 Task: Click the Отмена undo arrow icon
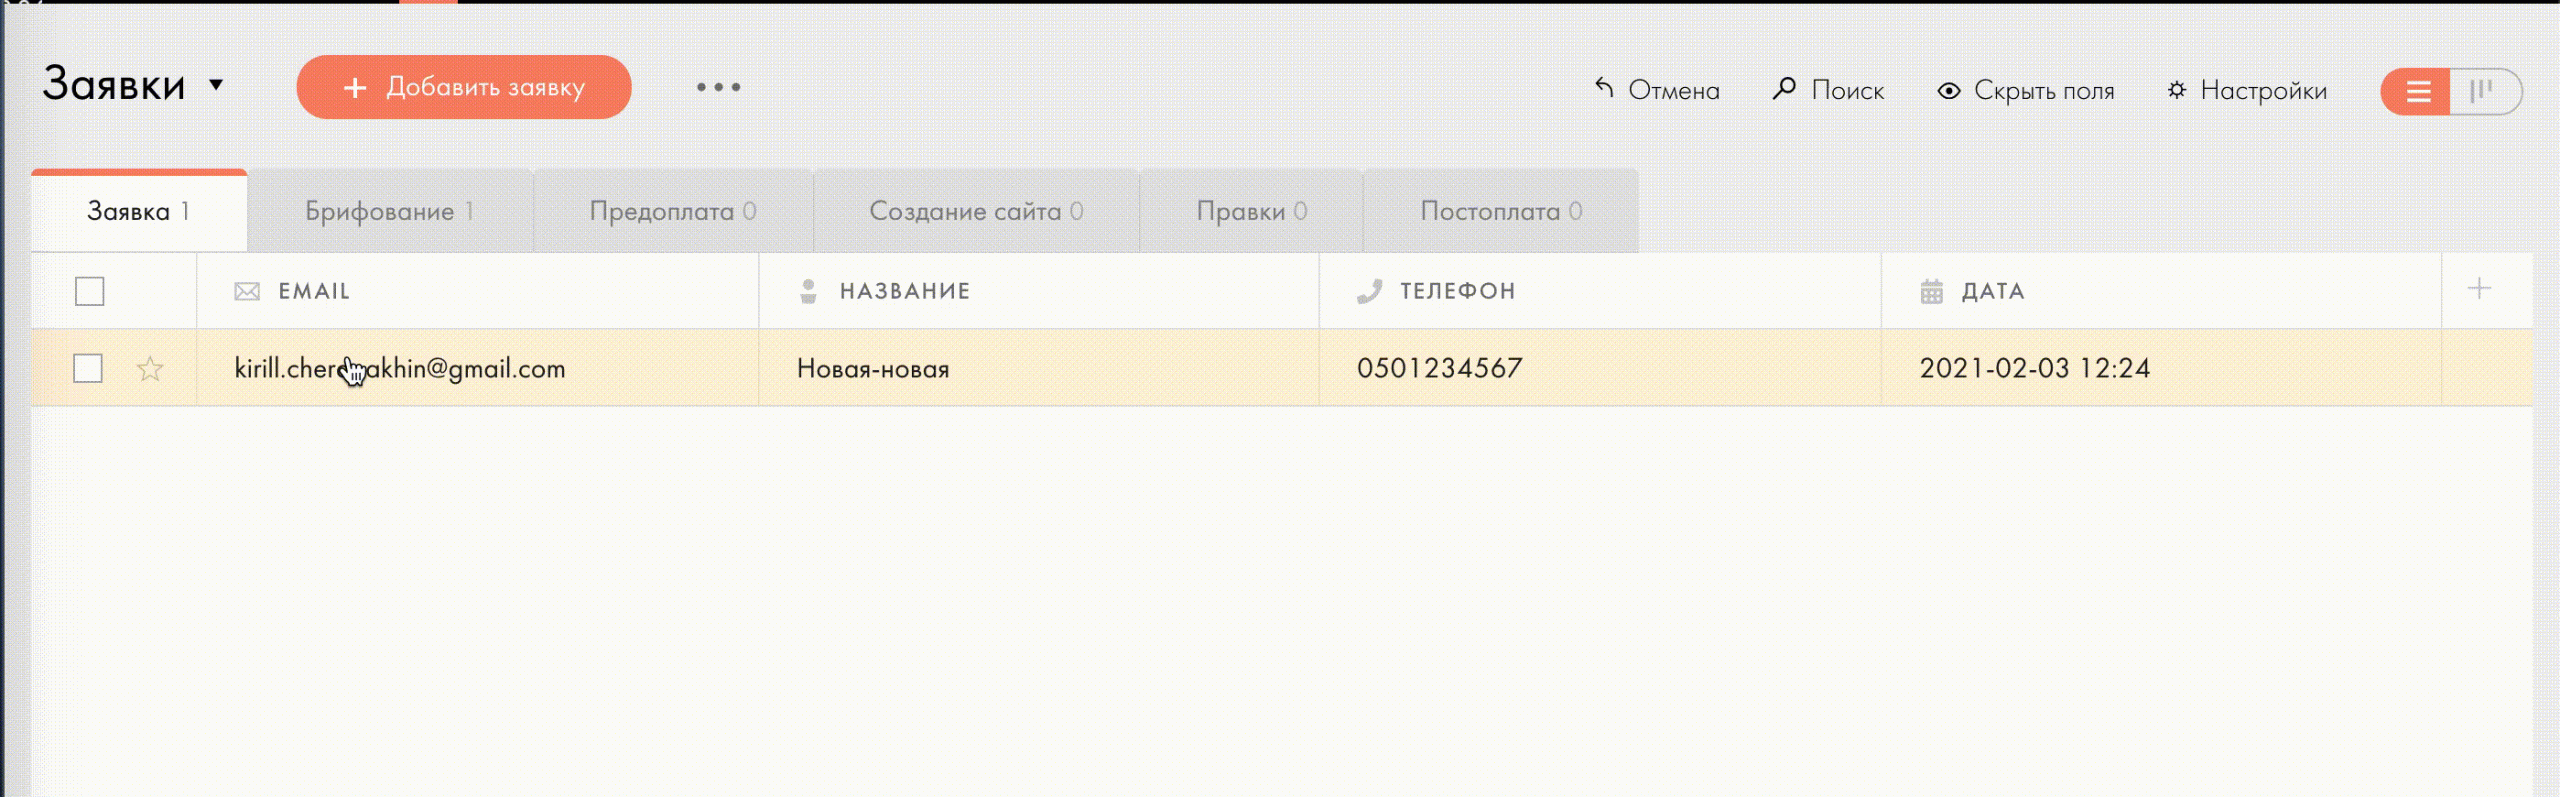click(x=1604, y=89)
